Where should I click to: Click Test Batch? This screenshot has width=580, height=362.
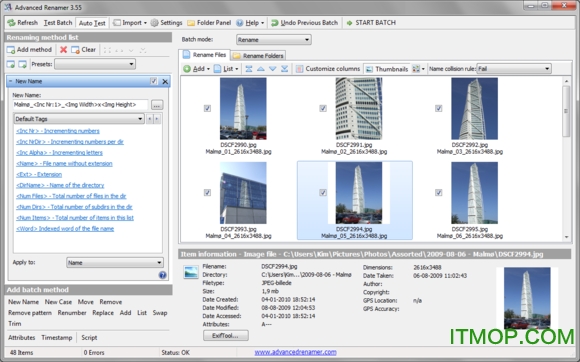58,23
